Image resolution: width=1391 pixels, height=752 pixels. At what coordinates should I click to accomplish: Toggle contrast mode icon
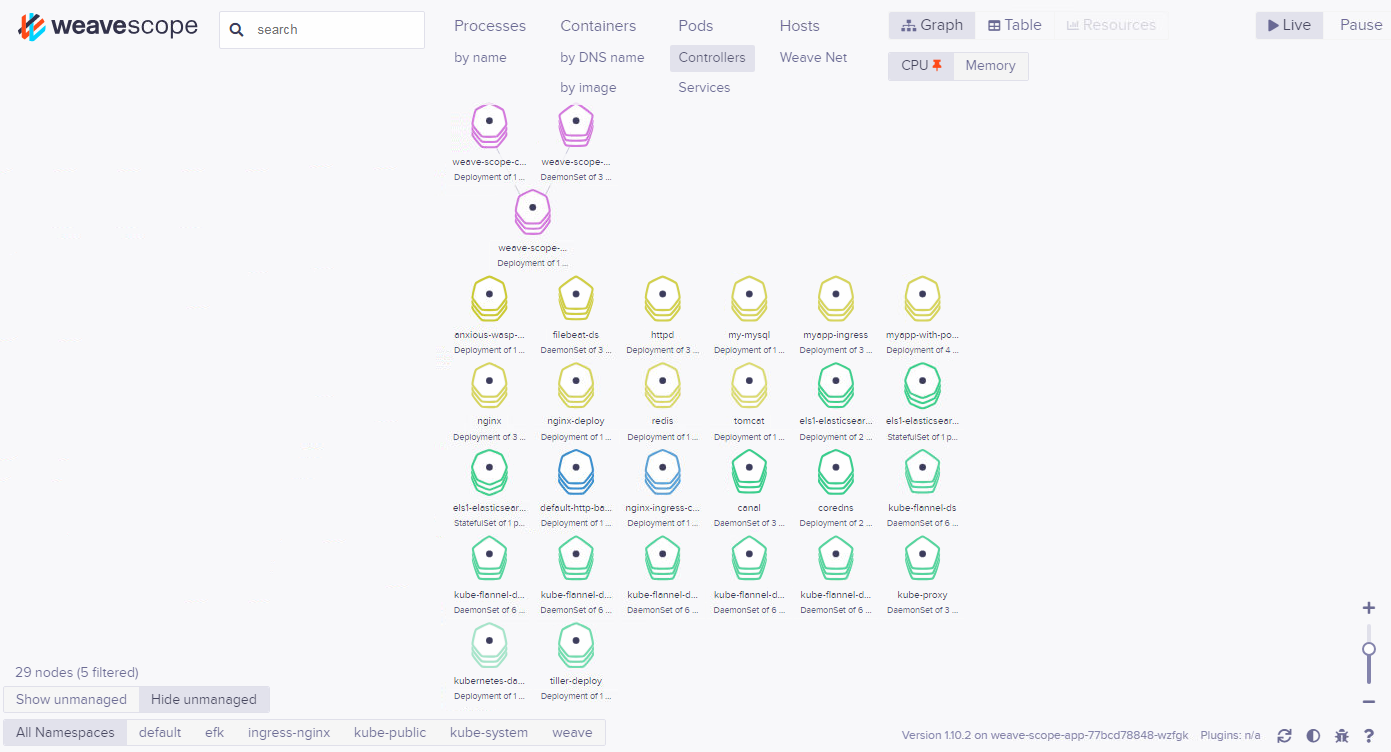[1313, 735]
